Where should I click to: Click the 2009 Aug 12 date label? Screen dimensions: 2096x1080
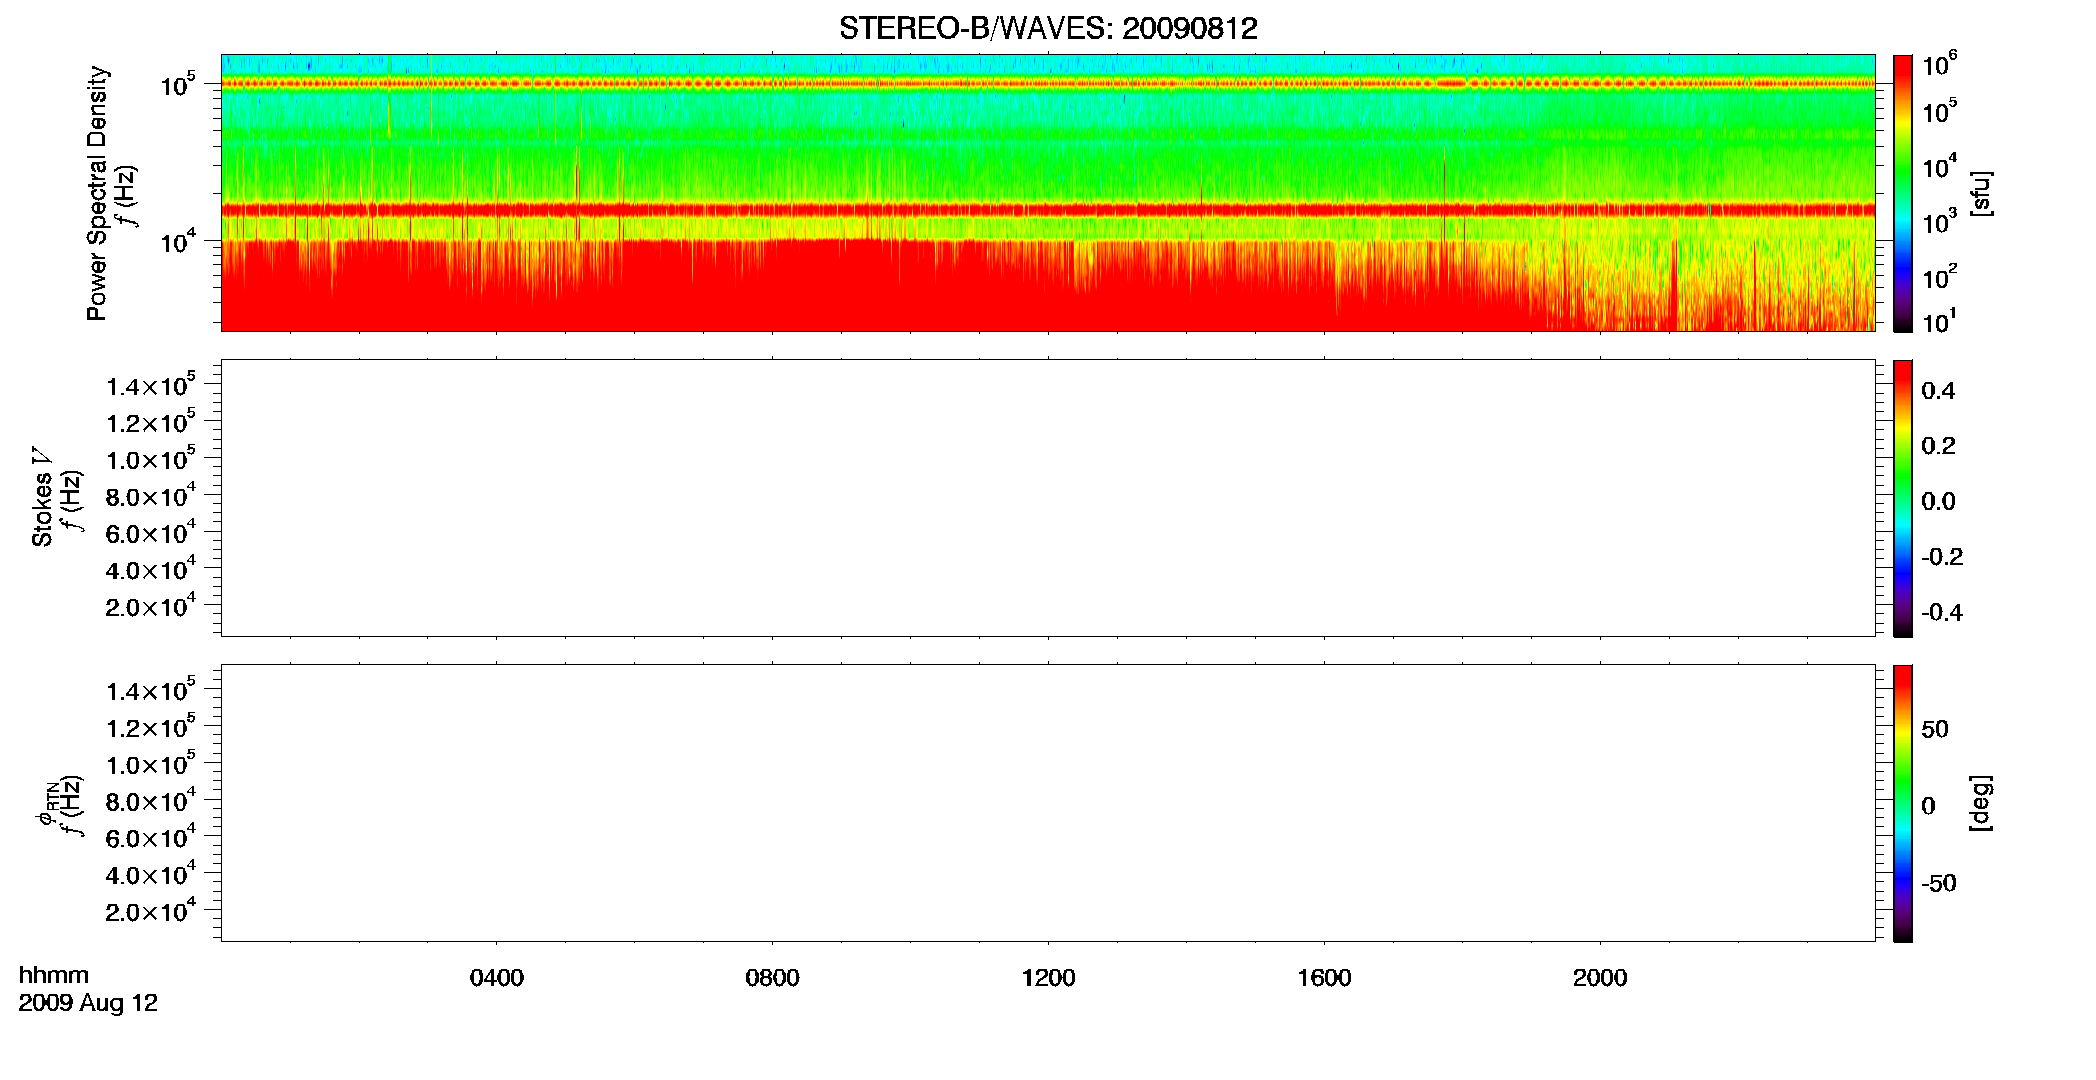[88, 1003]
